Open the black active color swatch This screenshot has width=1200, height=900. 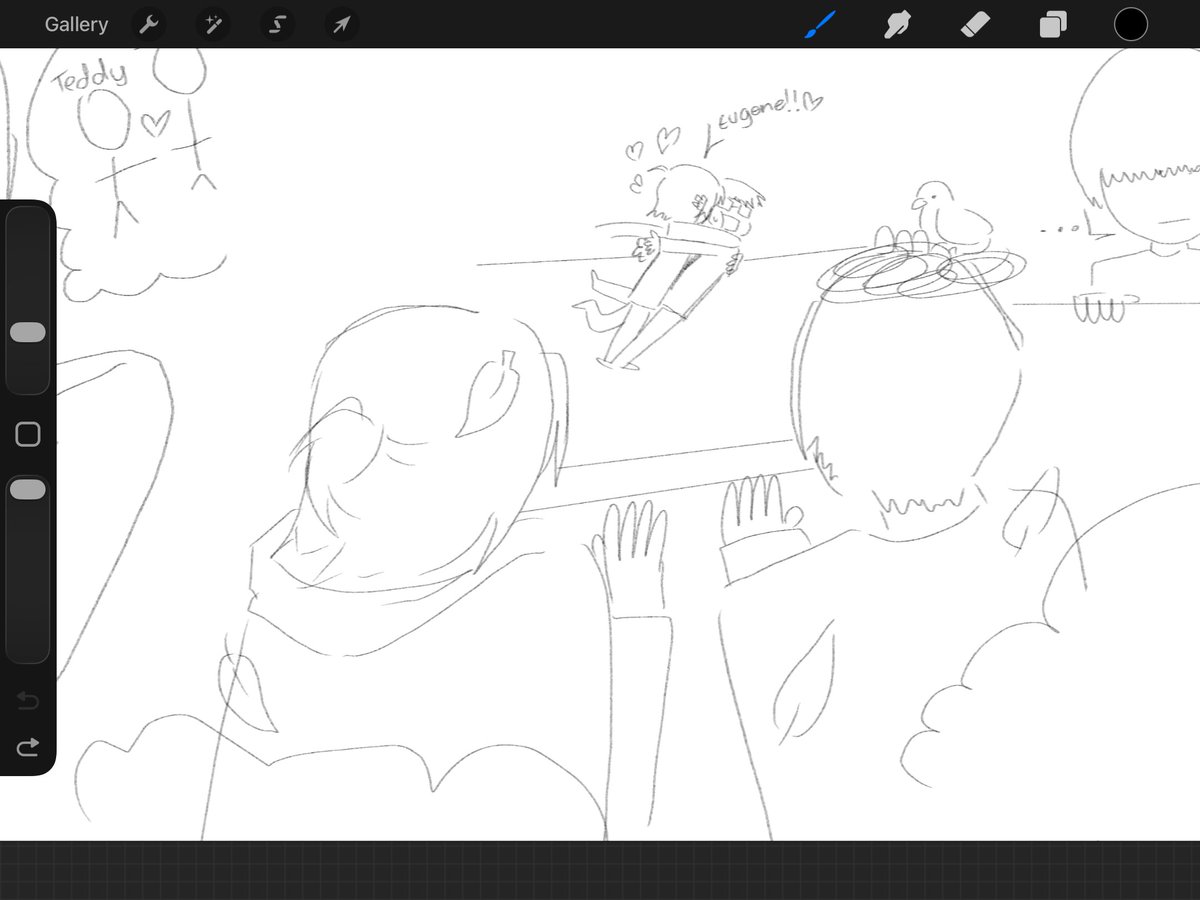(1131, 24)
